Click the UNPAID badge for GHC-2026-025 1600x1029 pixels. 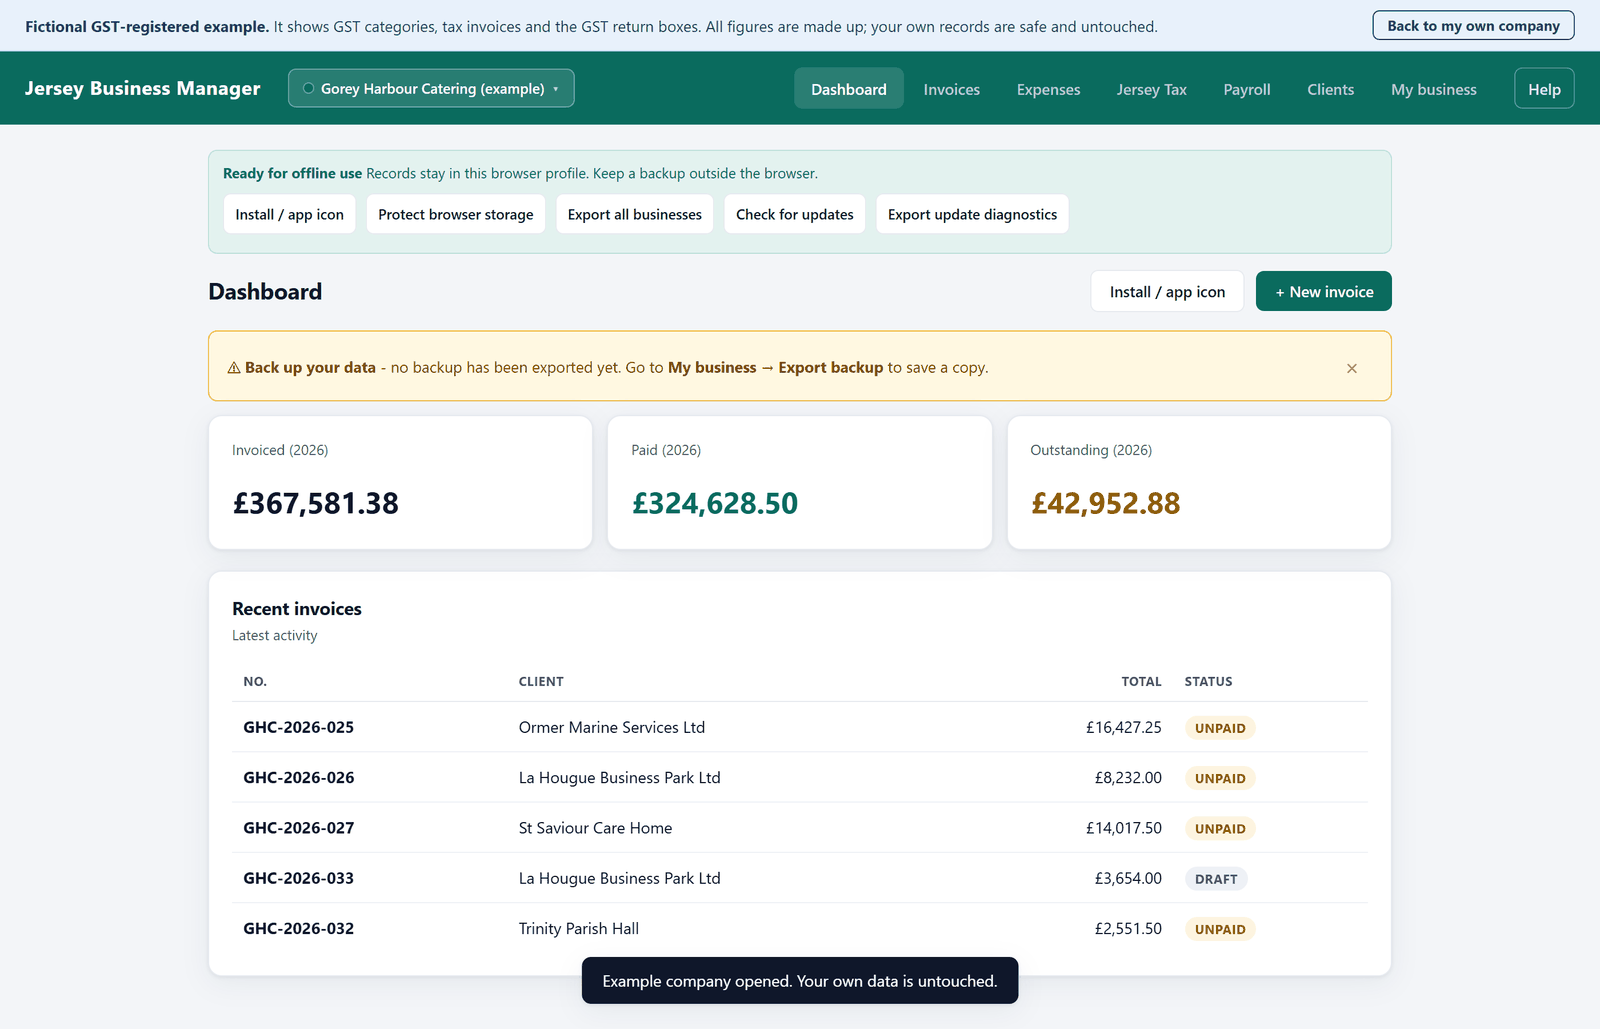click(x=1220, y=728)
